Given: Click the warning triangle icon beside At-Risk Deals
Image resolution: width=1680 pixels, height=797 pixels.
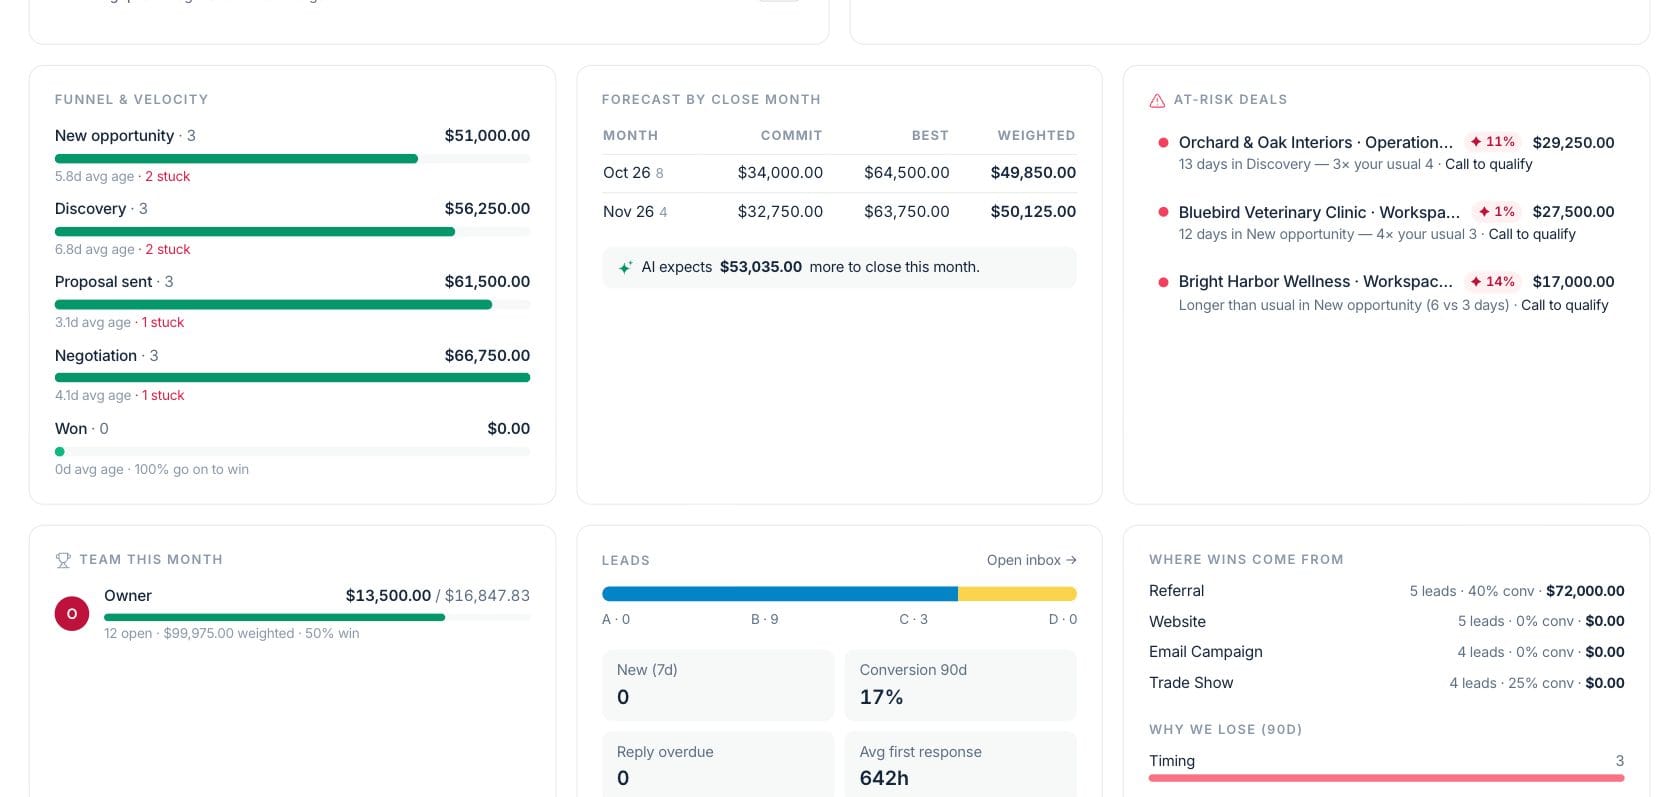Looking at the screenshot, I should tap(1157, 100).
